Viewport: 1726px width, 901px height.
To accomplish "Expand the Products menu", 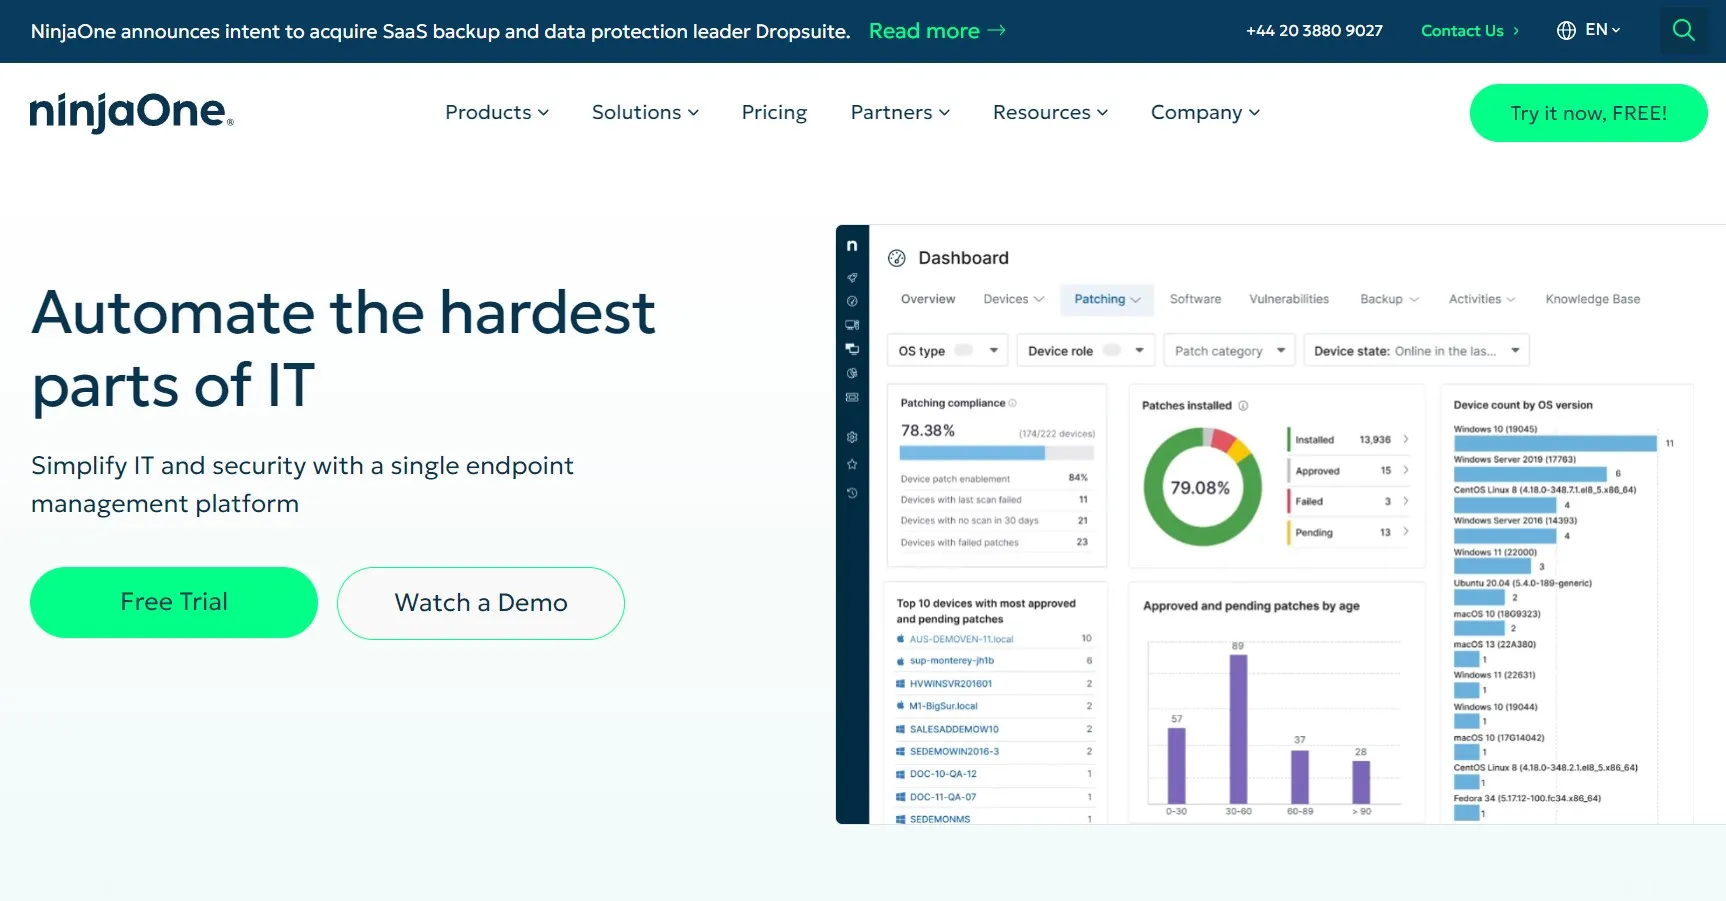I will 497,112.
